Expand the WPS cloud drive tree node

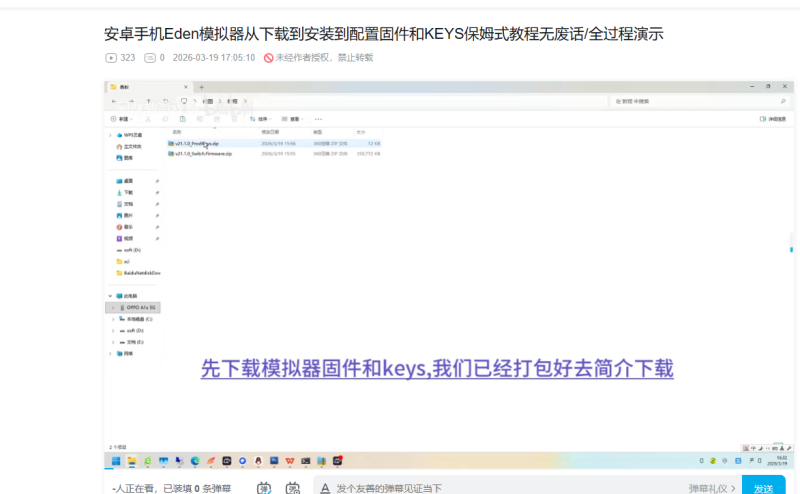111,135
